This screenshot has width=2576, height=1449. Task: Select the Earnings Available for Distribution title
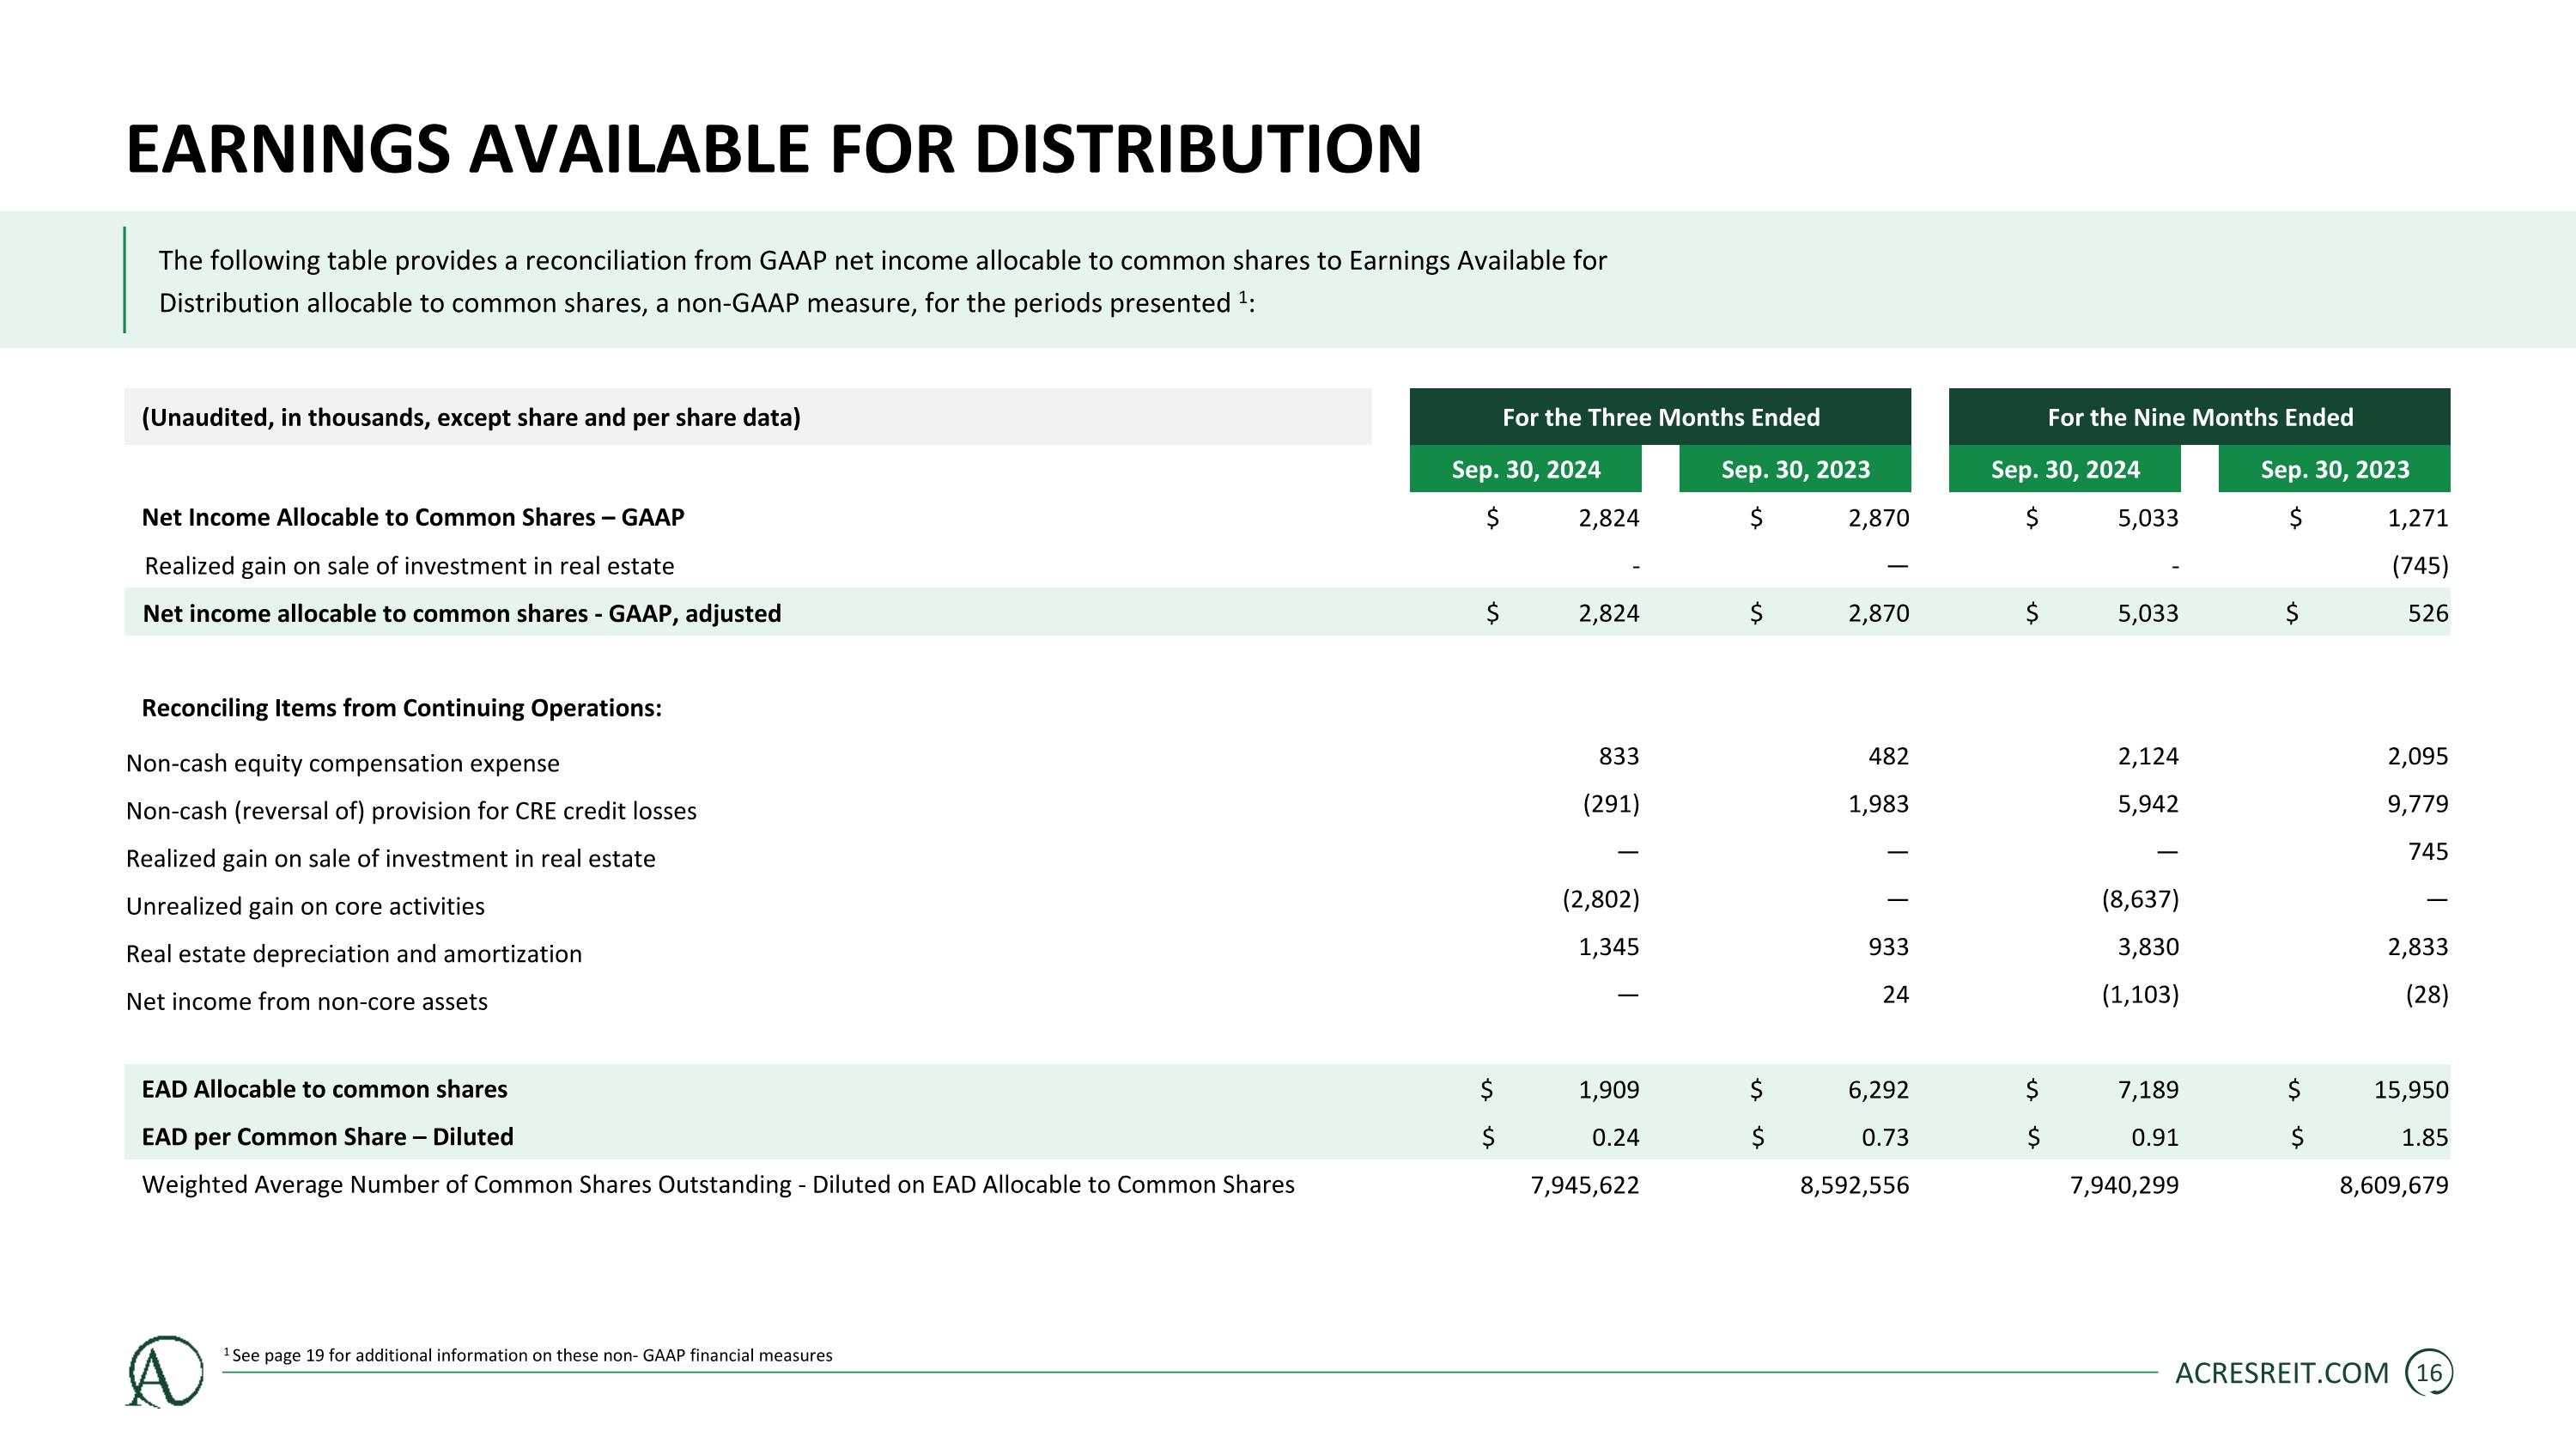tap(773, 150)
